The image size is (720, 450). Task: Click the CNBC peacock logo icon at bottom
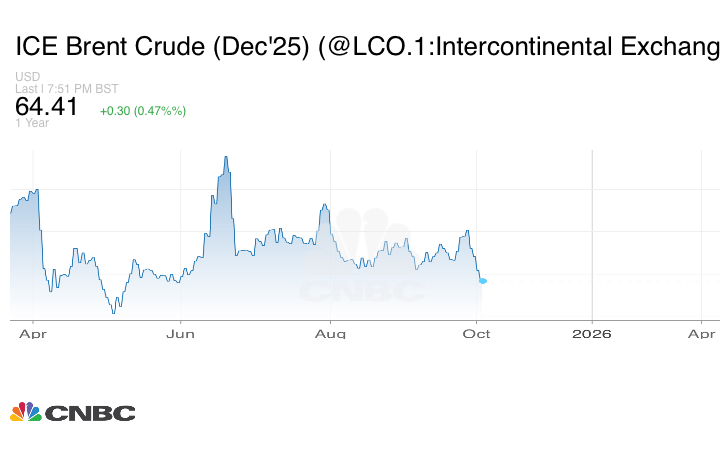25,412
